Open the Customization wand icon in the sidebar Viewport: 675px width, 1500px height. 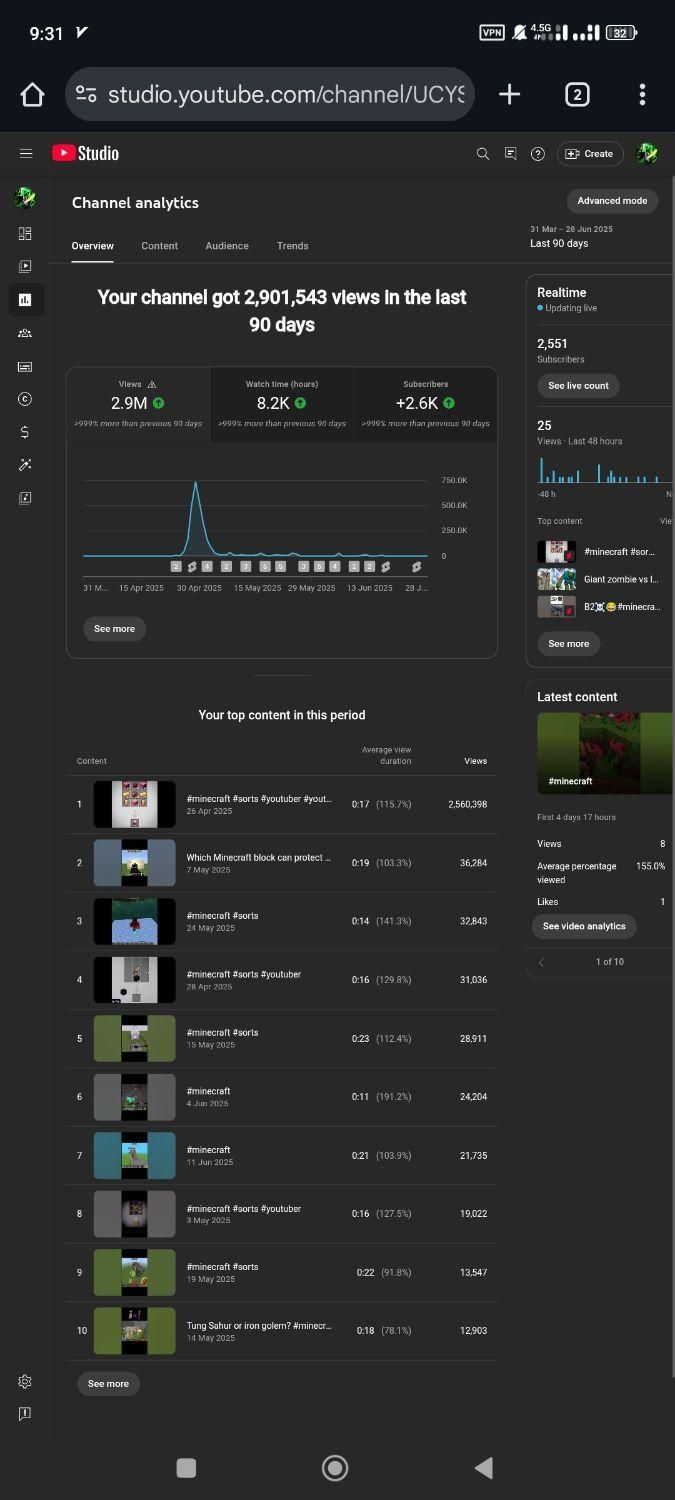pyautogui.click(x=25, y=465)
